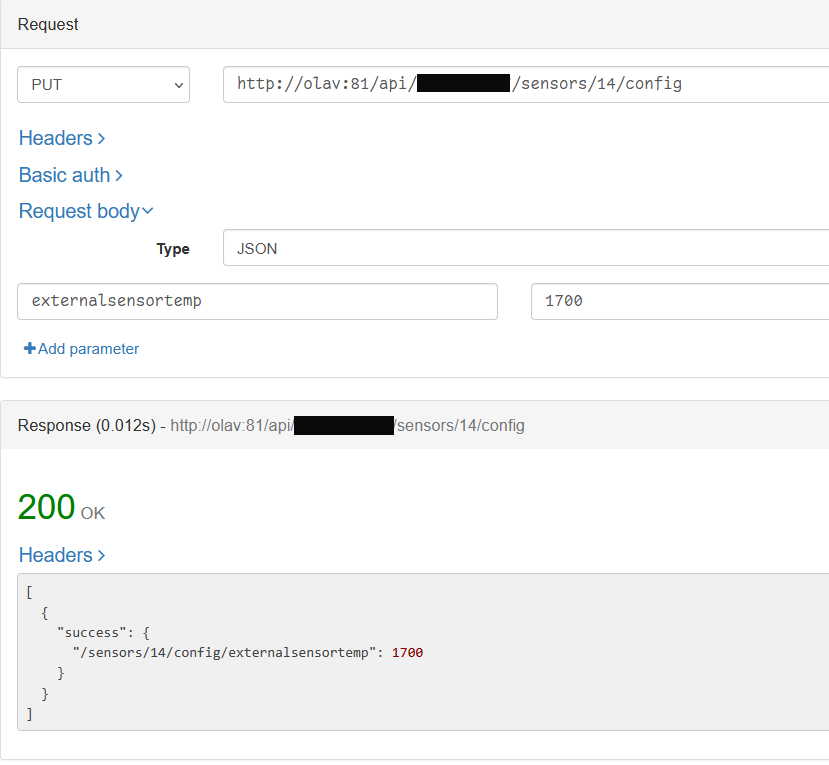
Task: Expand the response Headers section
Action: pyautogui.click(x=62, y=555)
